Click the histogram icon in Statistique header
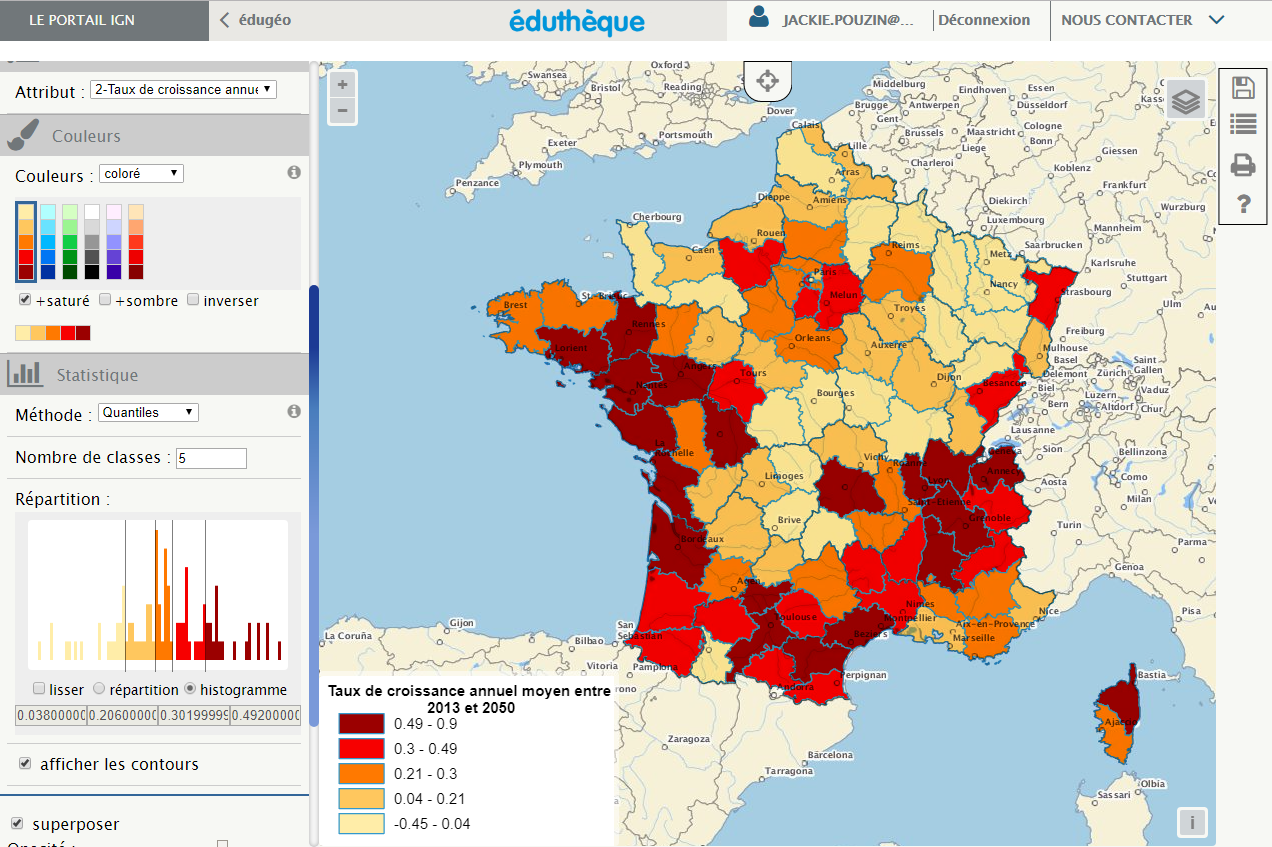Screen dimensions: 1272x847 25,374
